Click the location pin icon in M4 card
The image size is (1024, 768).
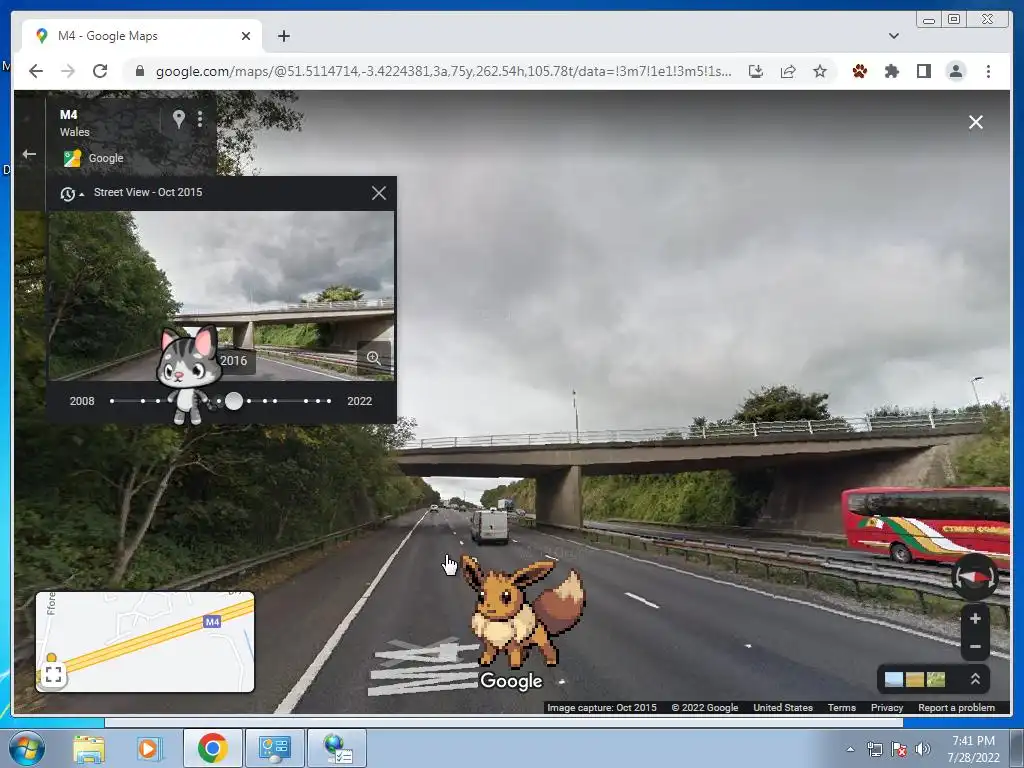(178, 119)
